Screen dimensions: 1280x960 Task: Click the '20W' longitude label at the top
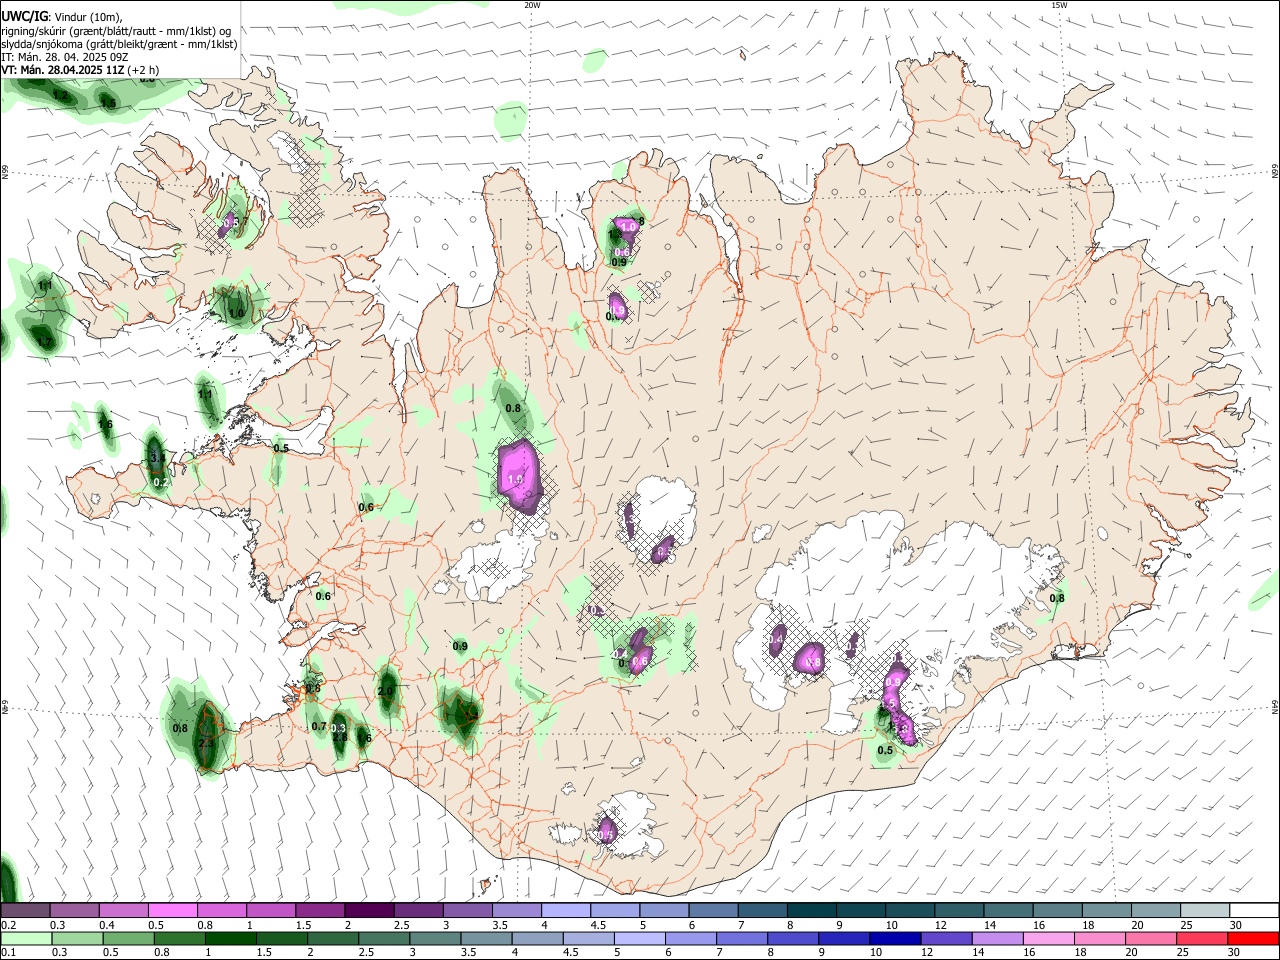pyautogui.click(x=533, y=4)
